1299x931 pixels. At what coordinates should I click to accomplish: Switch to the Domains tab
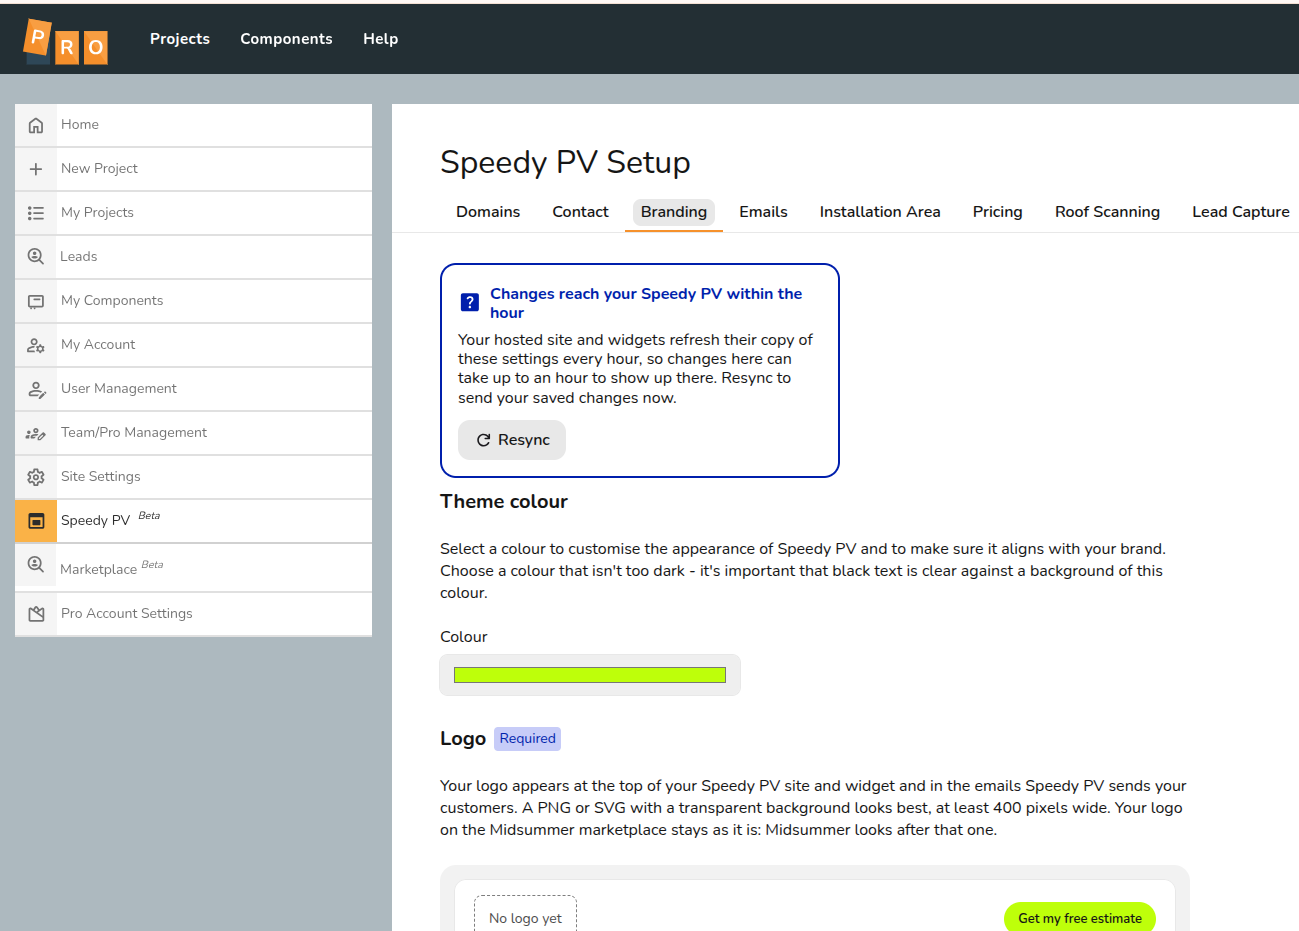pyautogui.click(x=488, y=212)
